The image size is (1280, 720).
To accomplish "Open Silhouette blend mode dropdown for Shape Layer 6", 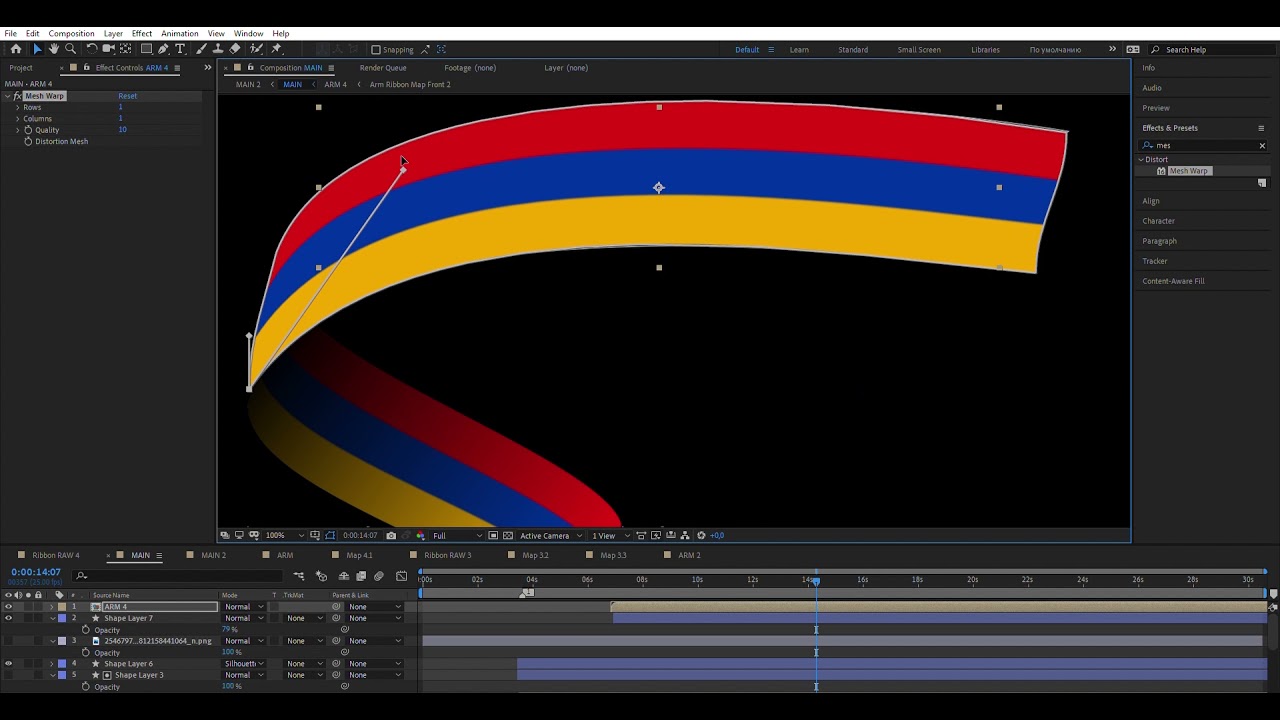I will point(244,664).
